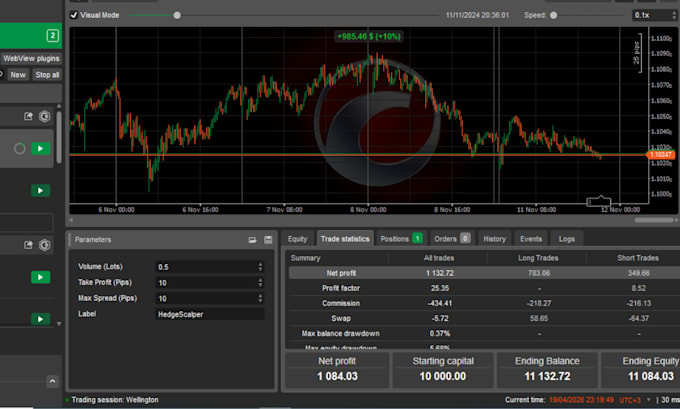Image resolution: width=680 pixels, height=409 pixels.
Task: Start the instance beside the circle indicator
Action: coord(40,149)
